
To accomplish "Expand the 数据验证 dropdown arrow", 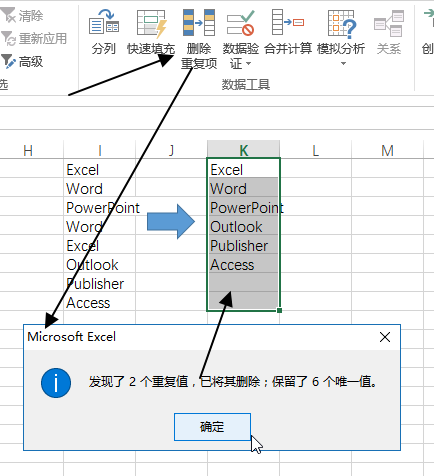I will (248, 63).
